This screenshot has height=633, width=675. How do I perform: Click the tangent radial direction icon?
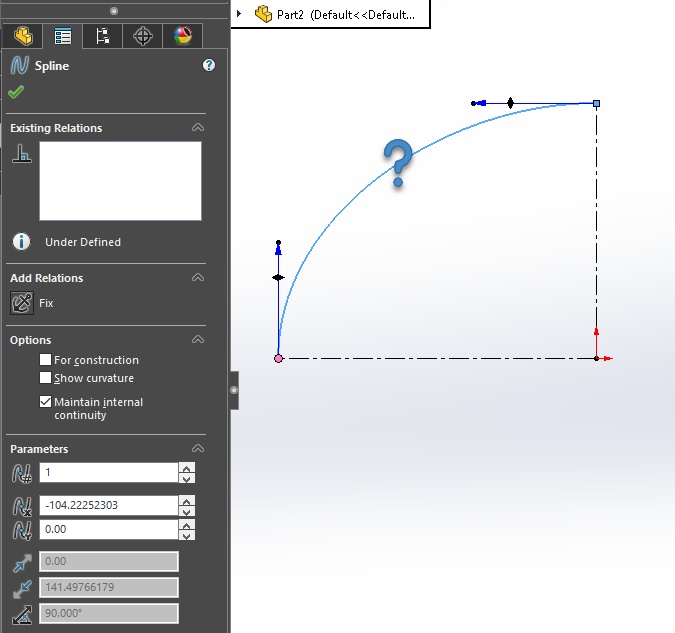22,614
